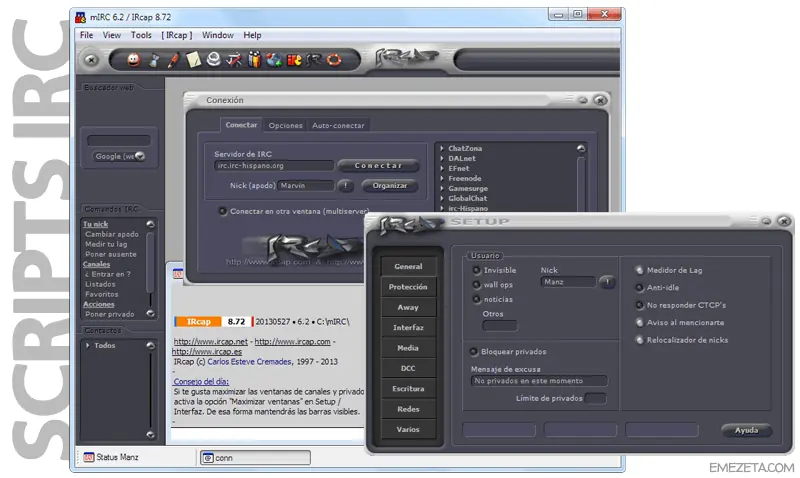The image size is (800, 478).
Task: Click the ! button beside nick Marvin
Action: pyautogui.click(x=345, y=186)
